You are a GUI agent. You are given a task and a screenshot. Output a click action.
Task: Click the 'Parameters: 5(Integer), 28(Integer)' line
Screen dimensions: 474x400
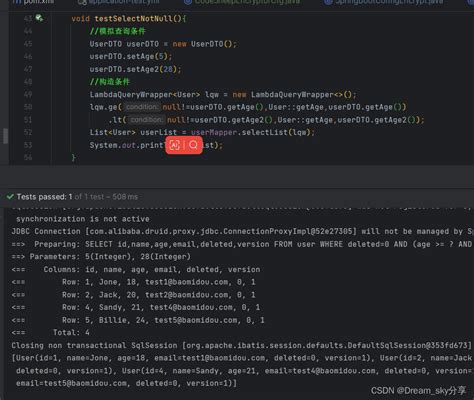pyautogui.click(x=101, y=257)
